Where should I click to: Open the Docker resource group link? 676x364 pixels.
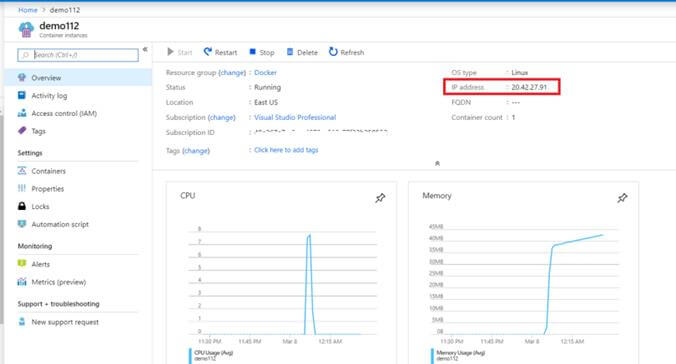(266, 72)
